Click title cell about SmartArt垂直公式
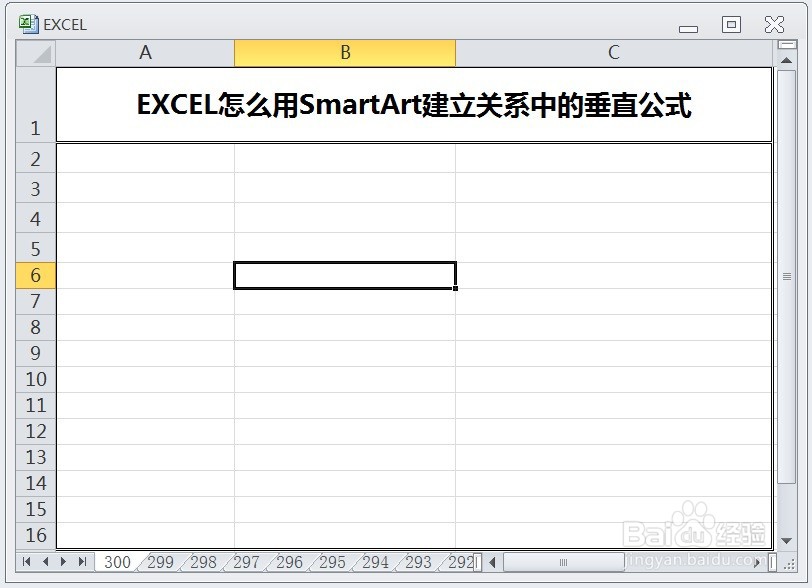812x588 pixels. point(414,105)
